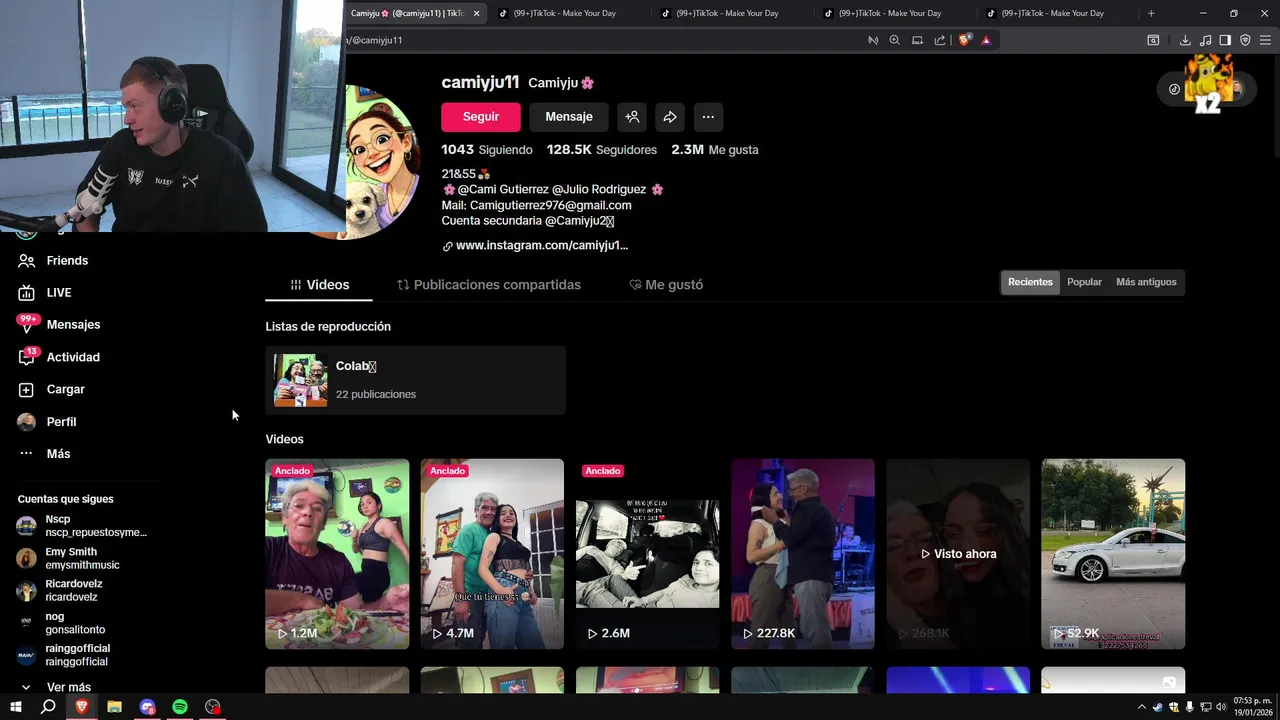This screenshot has width=1280, height=720.
Task: Open Mensaje to message camiyju11
Action: tap(569, 117)
